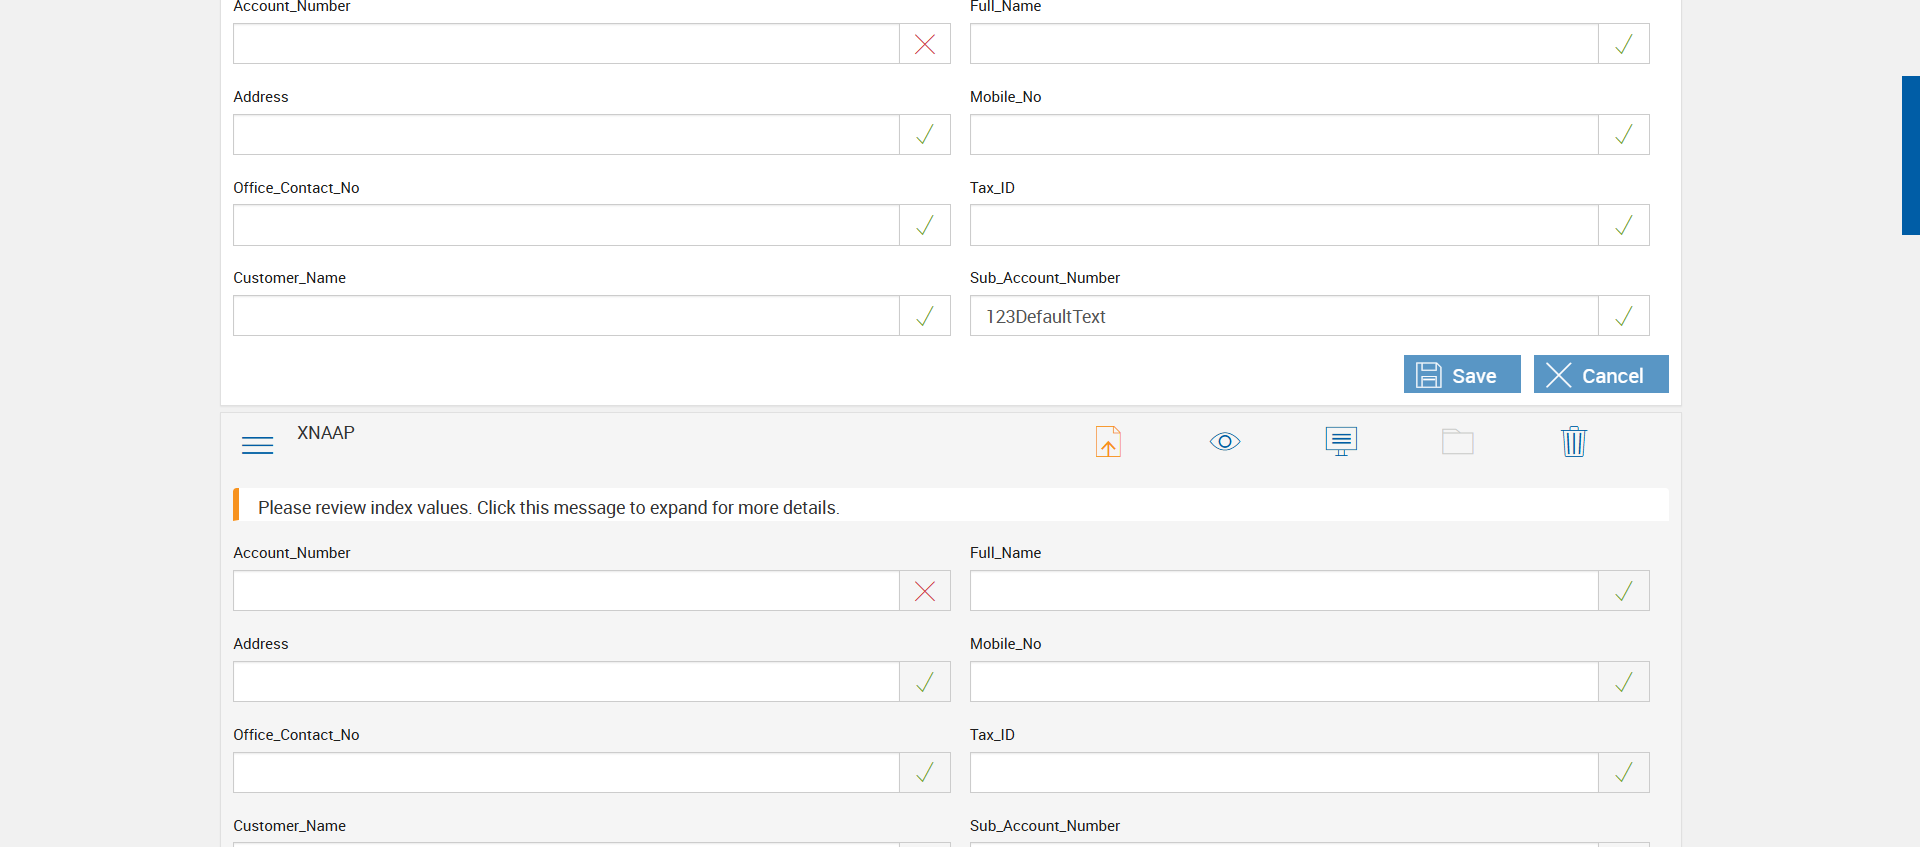The height and width of the screenshot is (847, 1920).
Task: Focus XNAAP Tax_ID input field
Action: (1284, 772)
